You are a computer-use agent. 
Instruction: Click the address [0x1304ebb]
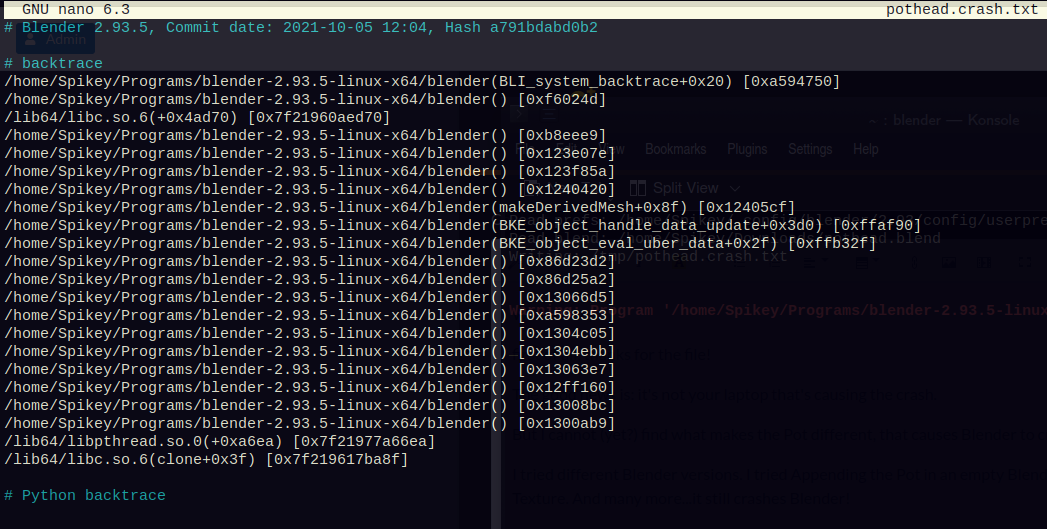pos(566,352)
